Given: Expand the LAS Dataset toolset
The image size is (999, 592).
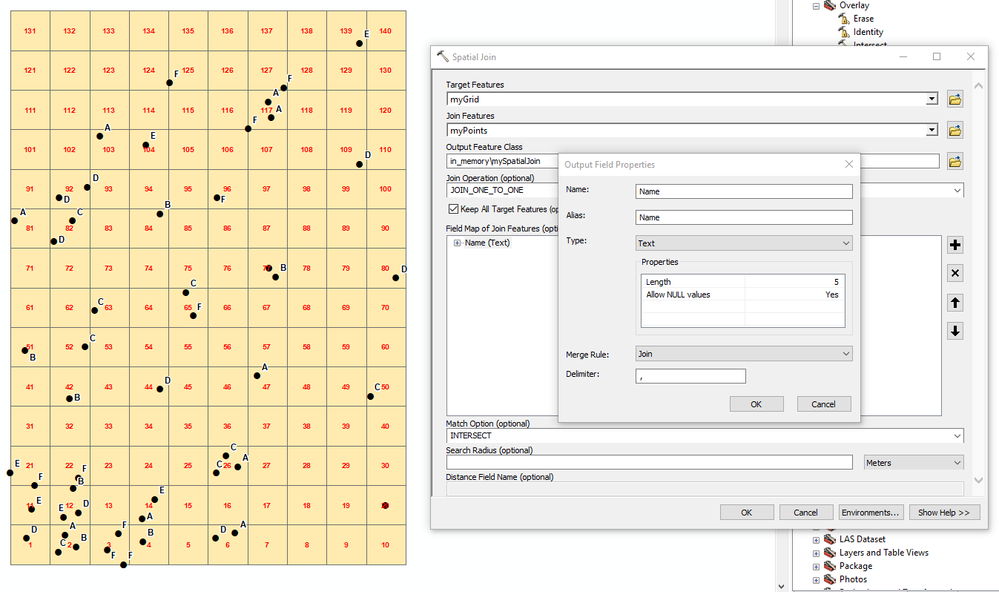Looking at the screenshot, I should pyautogui.click(x=816, y=540).
